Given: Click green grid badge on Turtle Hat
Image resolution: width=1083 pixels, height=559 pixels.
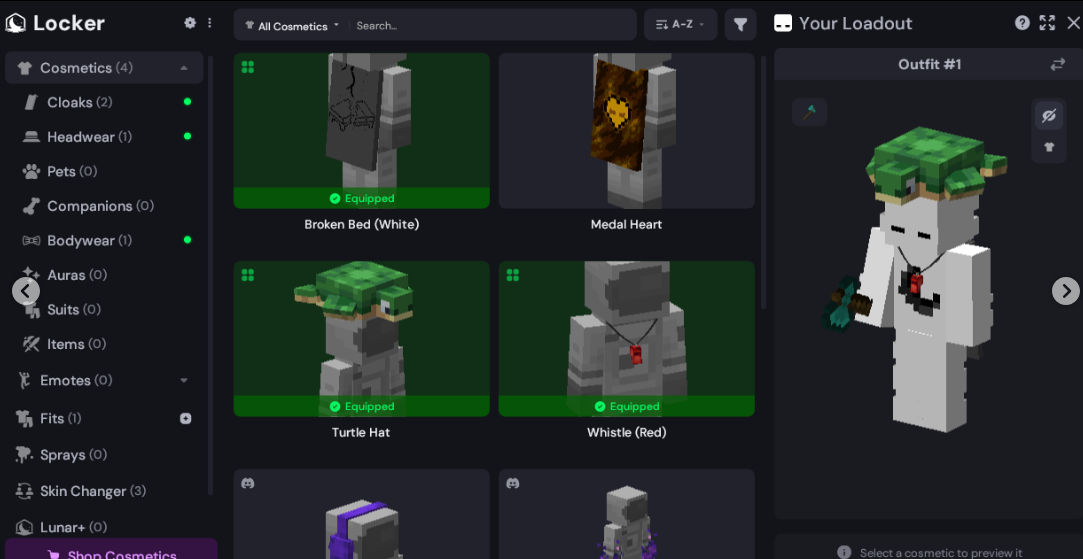Looking at the screenshot, I should pyautogui.click(x=248, y=275).
